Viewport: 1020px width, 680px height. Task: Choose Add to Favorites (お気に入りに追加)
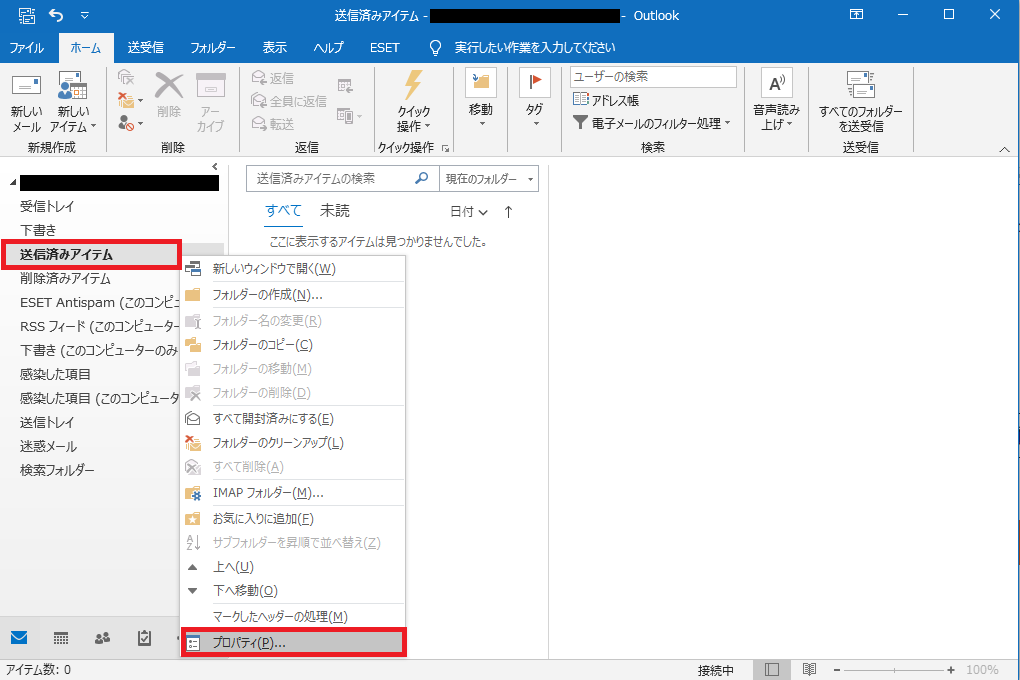click(x=293, y=519)
